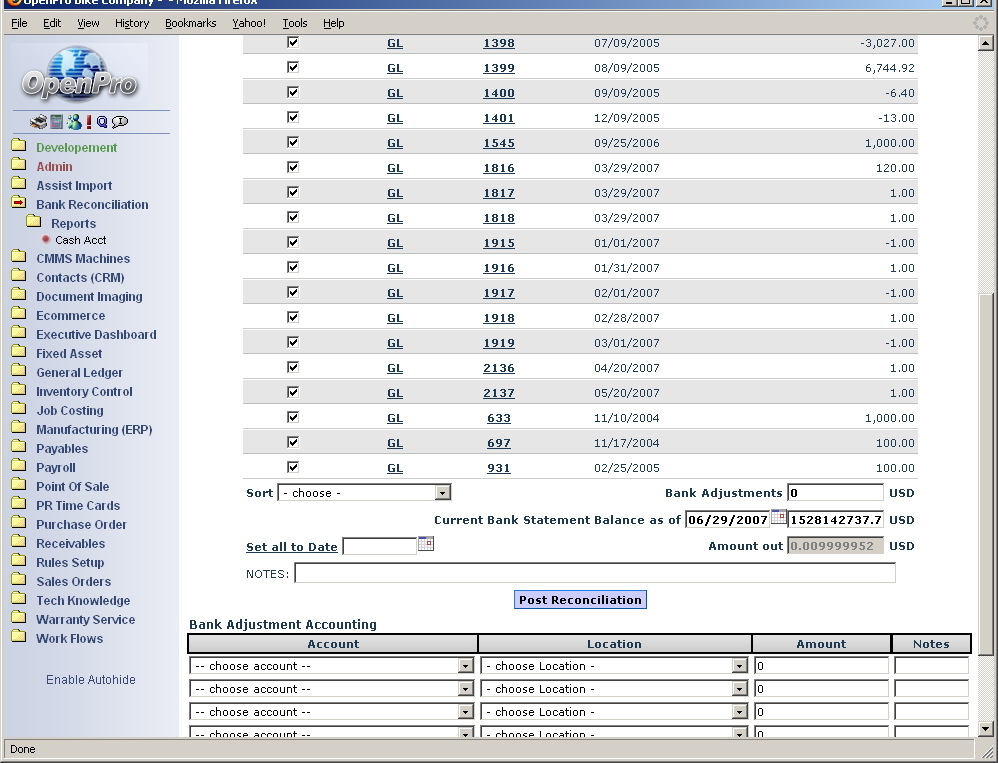Open the Tools menu
The image size is (998, 763).
pyautogui.click(x=295, y=23)
